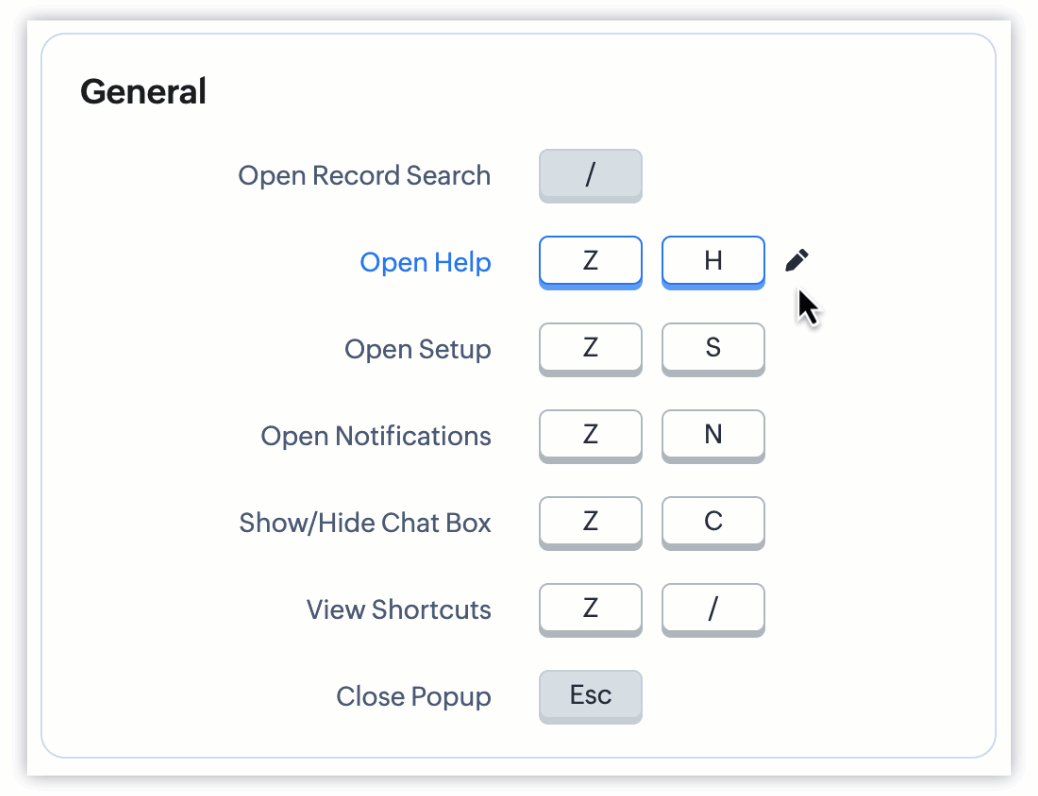Click the General section heading
Viewport: 1038px width, 796px height.
tap(143, 91)
